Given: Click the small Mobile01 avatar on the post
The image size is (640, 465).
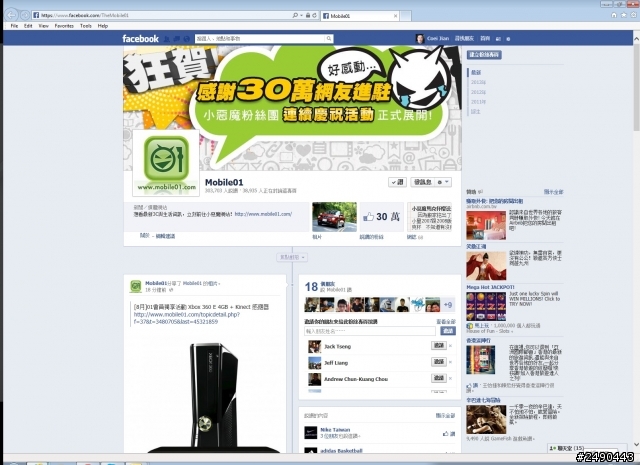Looking at the screenshot, I should pos(136,286).
